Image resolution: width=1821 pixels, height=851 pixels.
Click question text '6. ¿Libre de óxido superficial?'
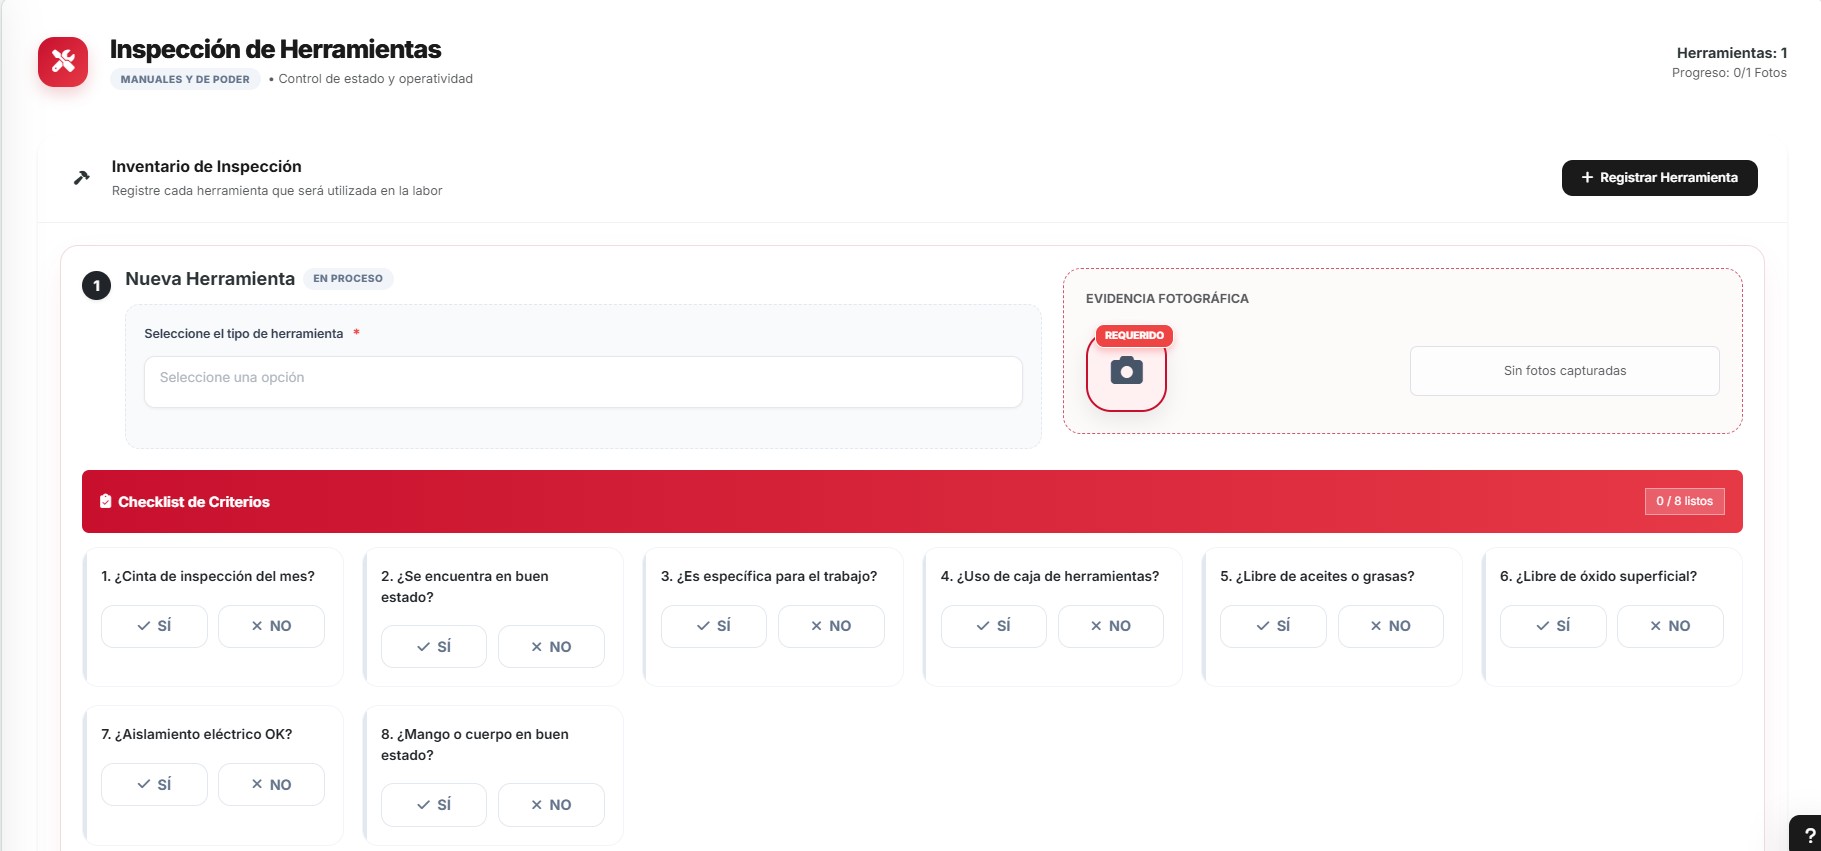pyautogui.click(x=1599, y=576)
